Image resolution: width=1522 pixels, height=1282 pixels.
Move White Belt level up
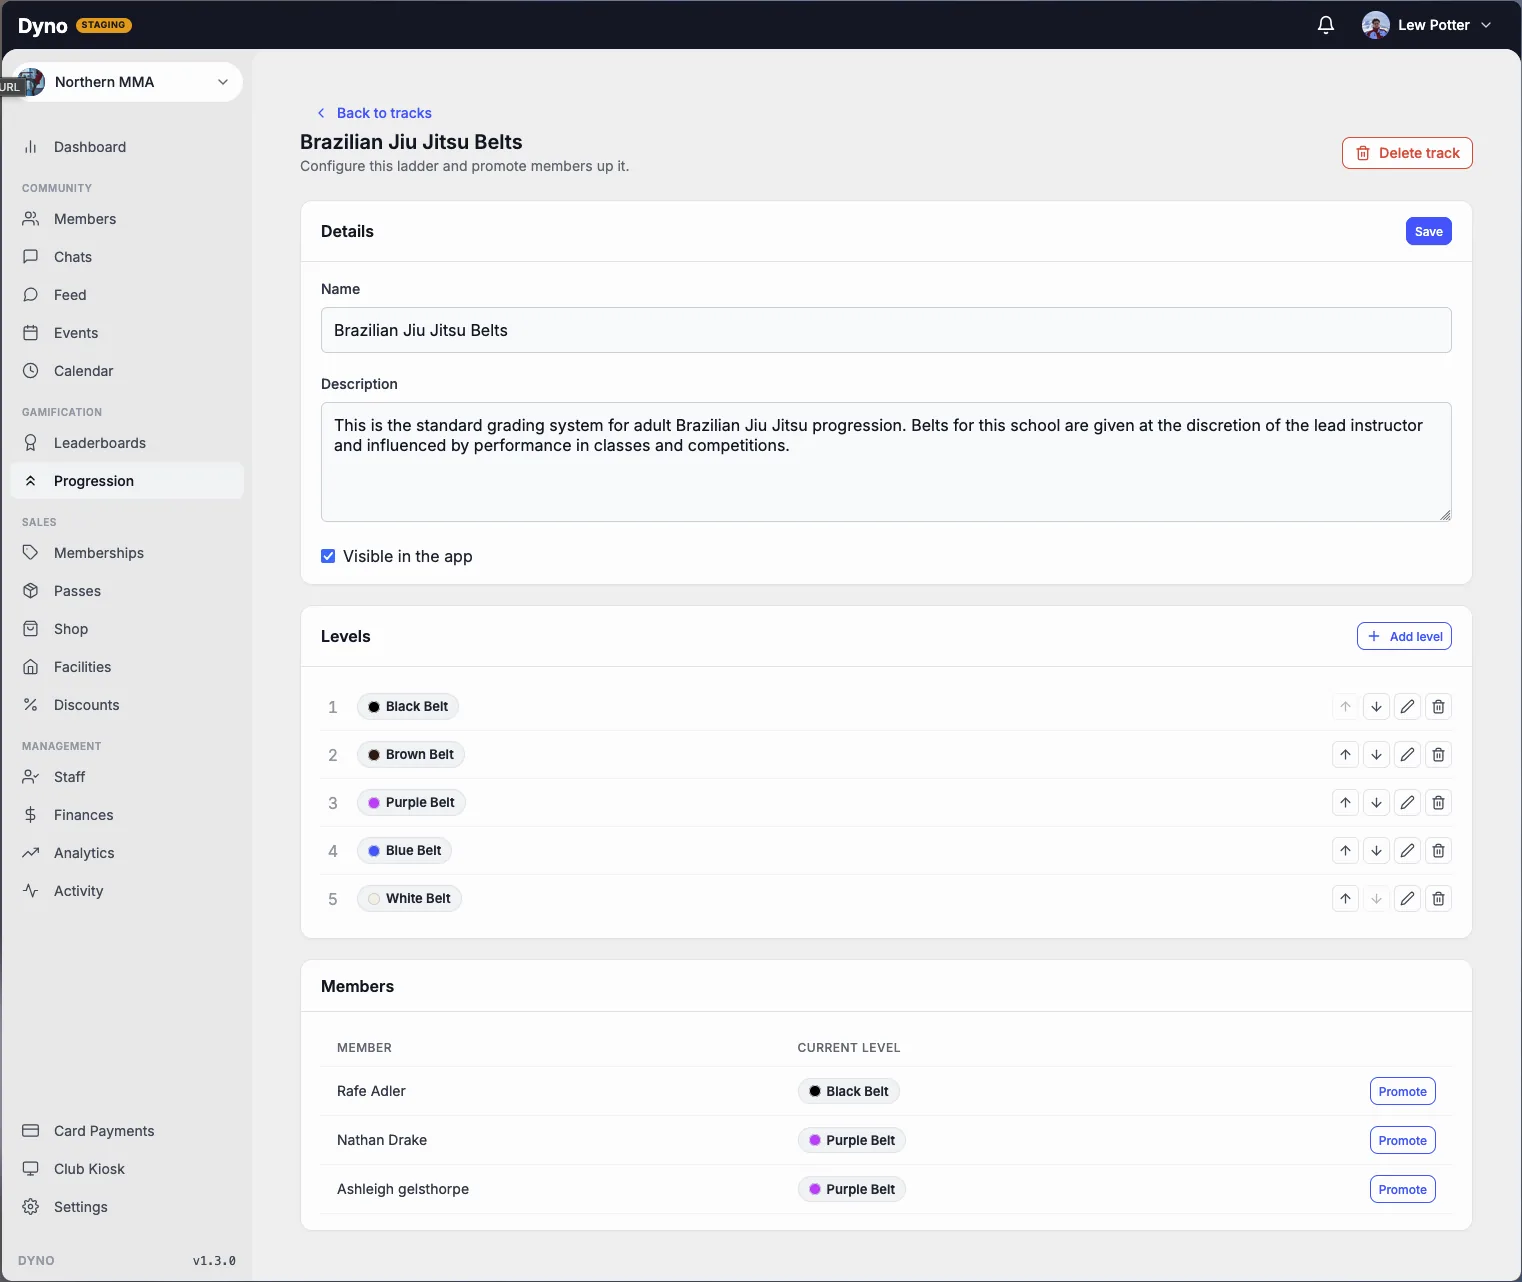coord(1346,899)
